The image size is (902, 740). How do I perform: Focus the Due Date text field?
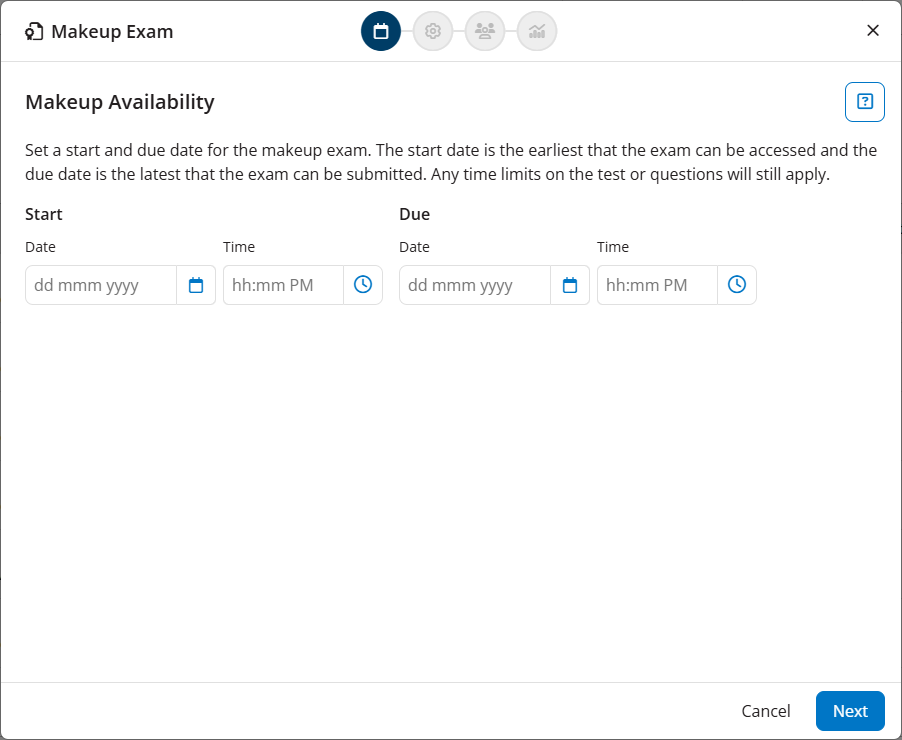coord(474,285)
